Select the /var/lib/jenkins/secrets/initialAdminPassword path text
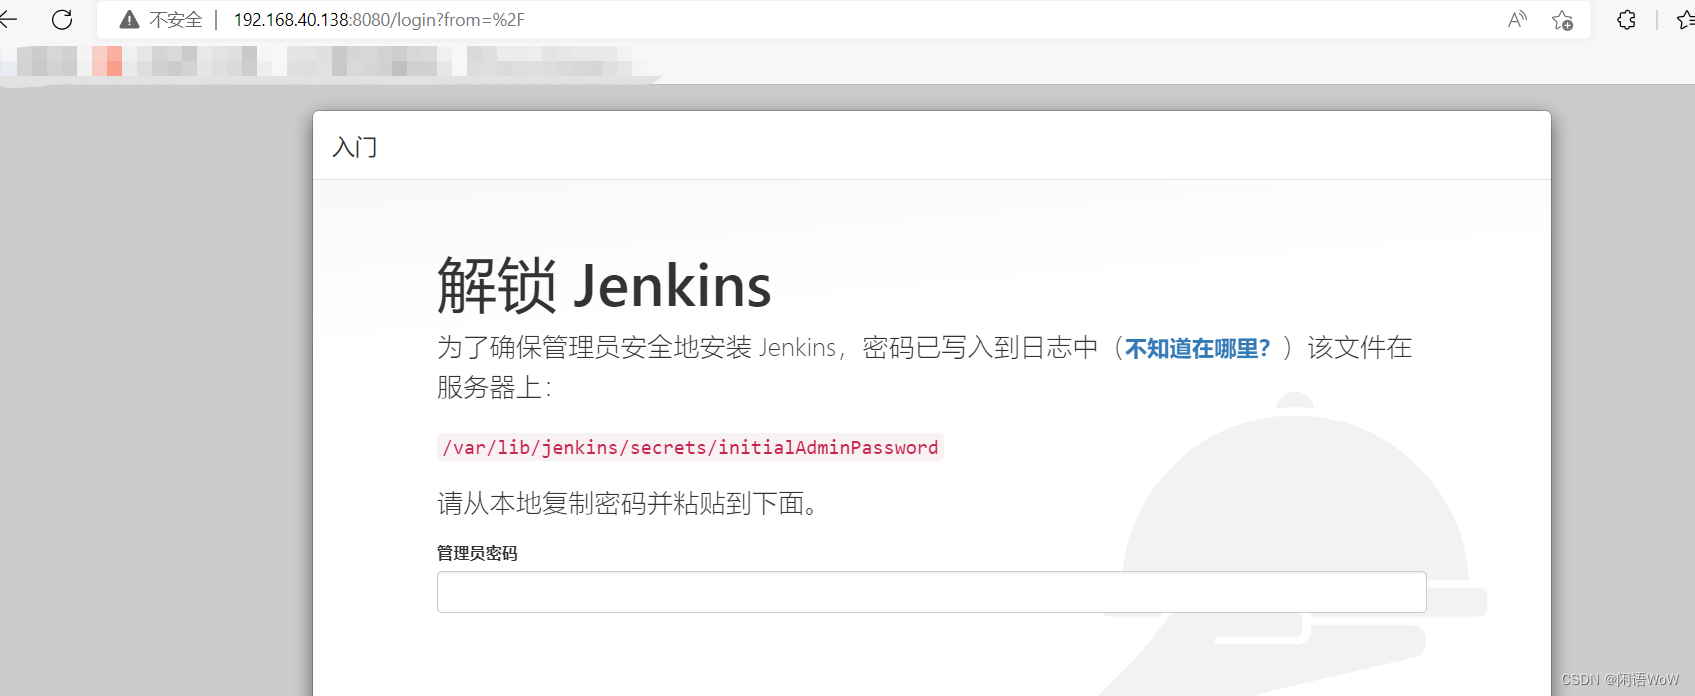The image size is (1695, 696). click(690, 447)
